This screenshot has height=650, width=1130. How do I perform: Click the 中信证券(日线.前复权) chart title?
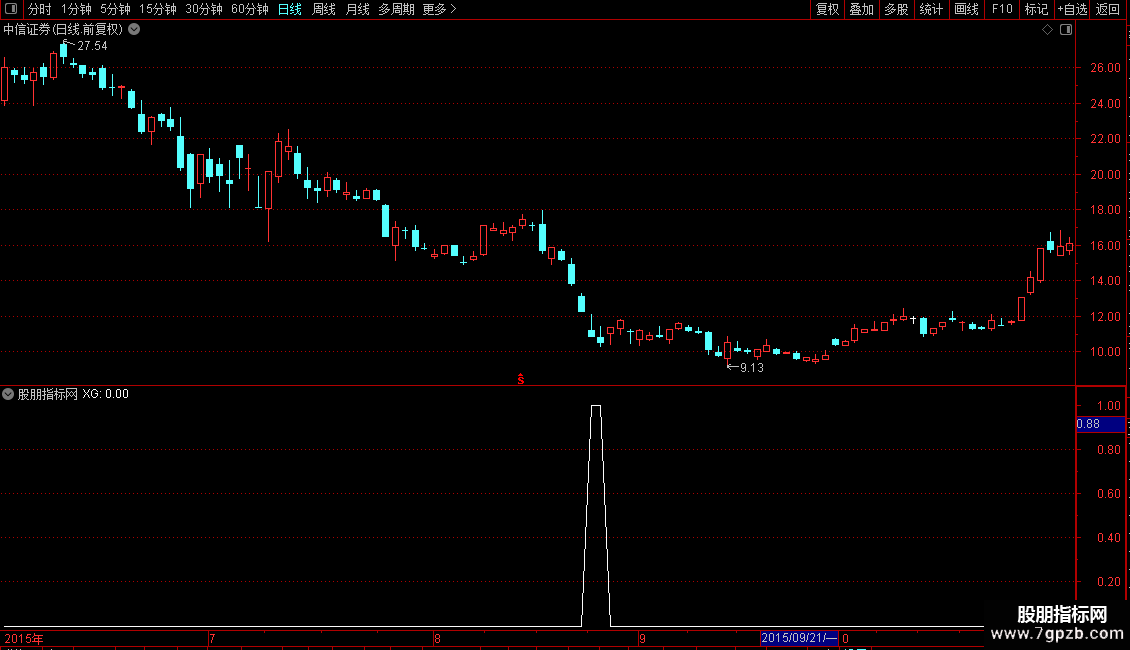click(63, 30)
